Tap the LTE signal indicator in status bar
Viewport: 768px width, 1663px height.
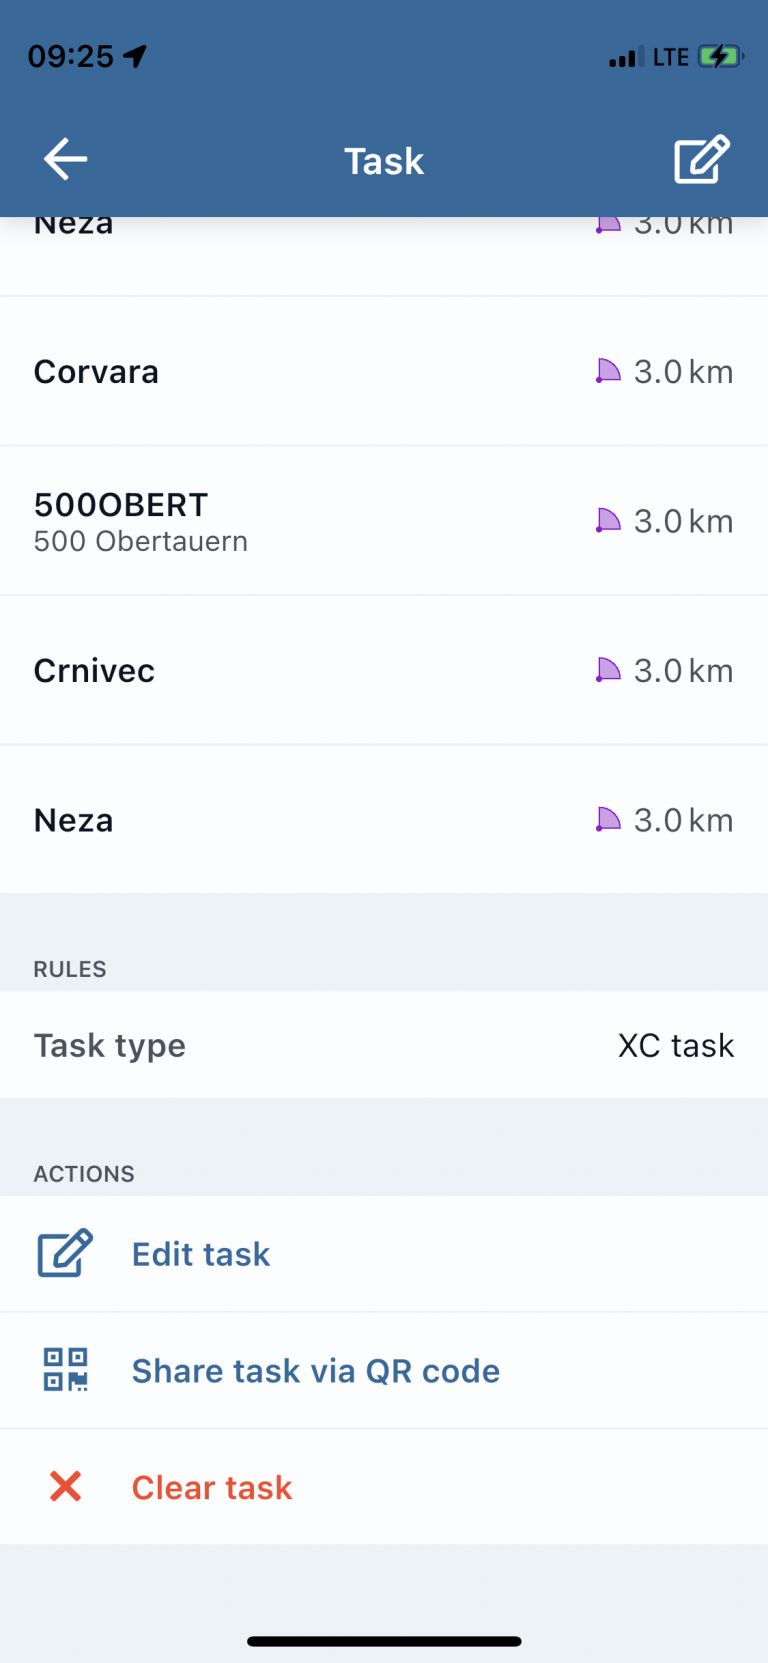pyautogui.click(x=670, y=57)
